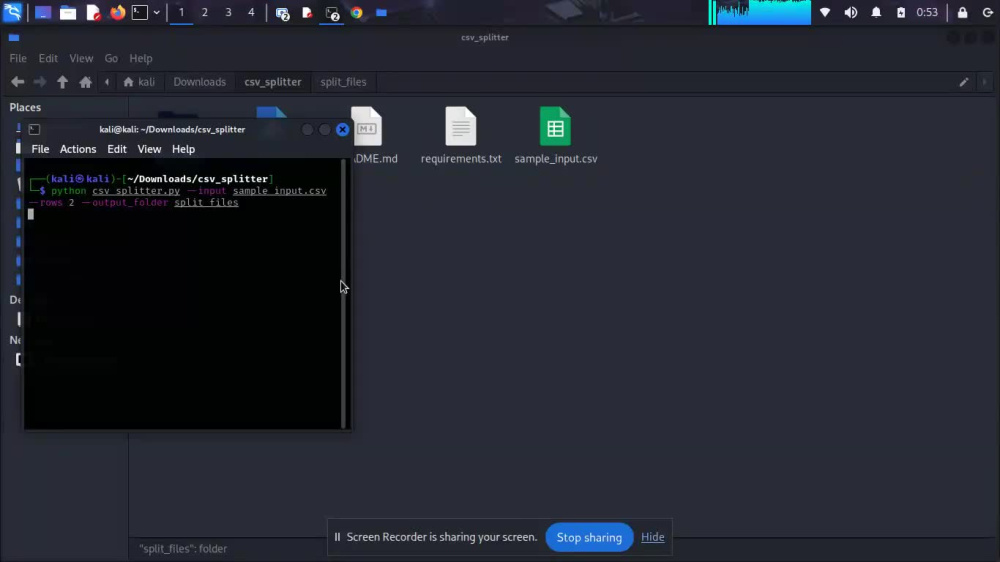Viewport: 1000px width, 562px height.
Task: Select Downloads in the path bar
Action: click(x=200, y=82)
